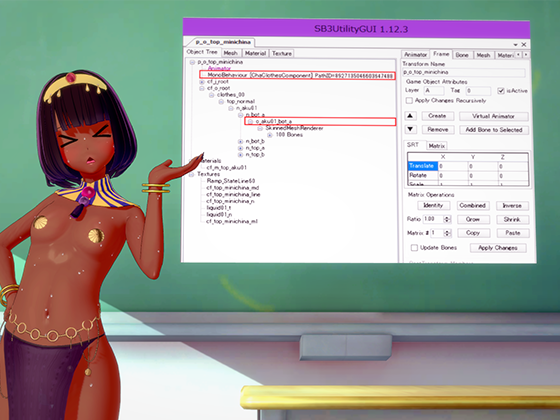Click the Apply Changes button
The height and width of the screenshot is (420, 560).
coord(498,248)
